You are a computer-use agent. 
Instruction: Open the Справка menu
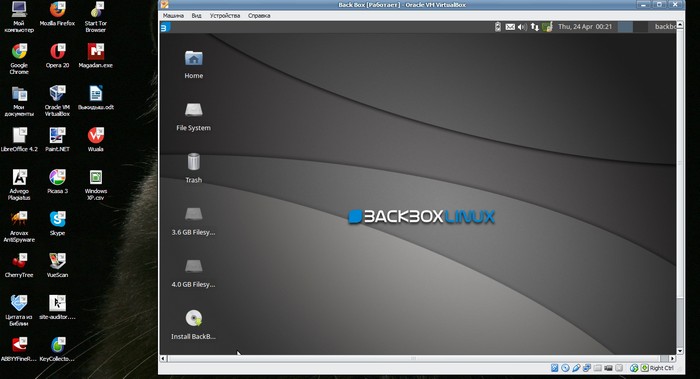(x=259, y=16)
